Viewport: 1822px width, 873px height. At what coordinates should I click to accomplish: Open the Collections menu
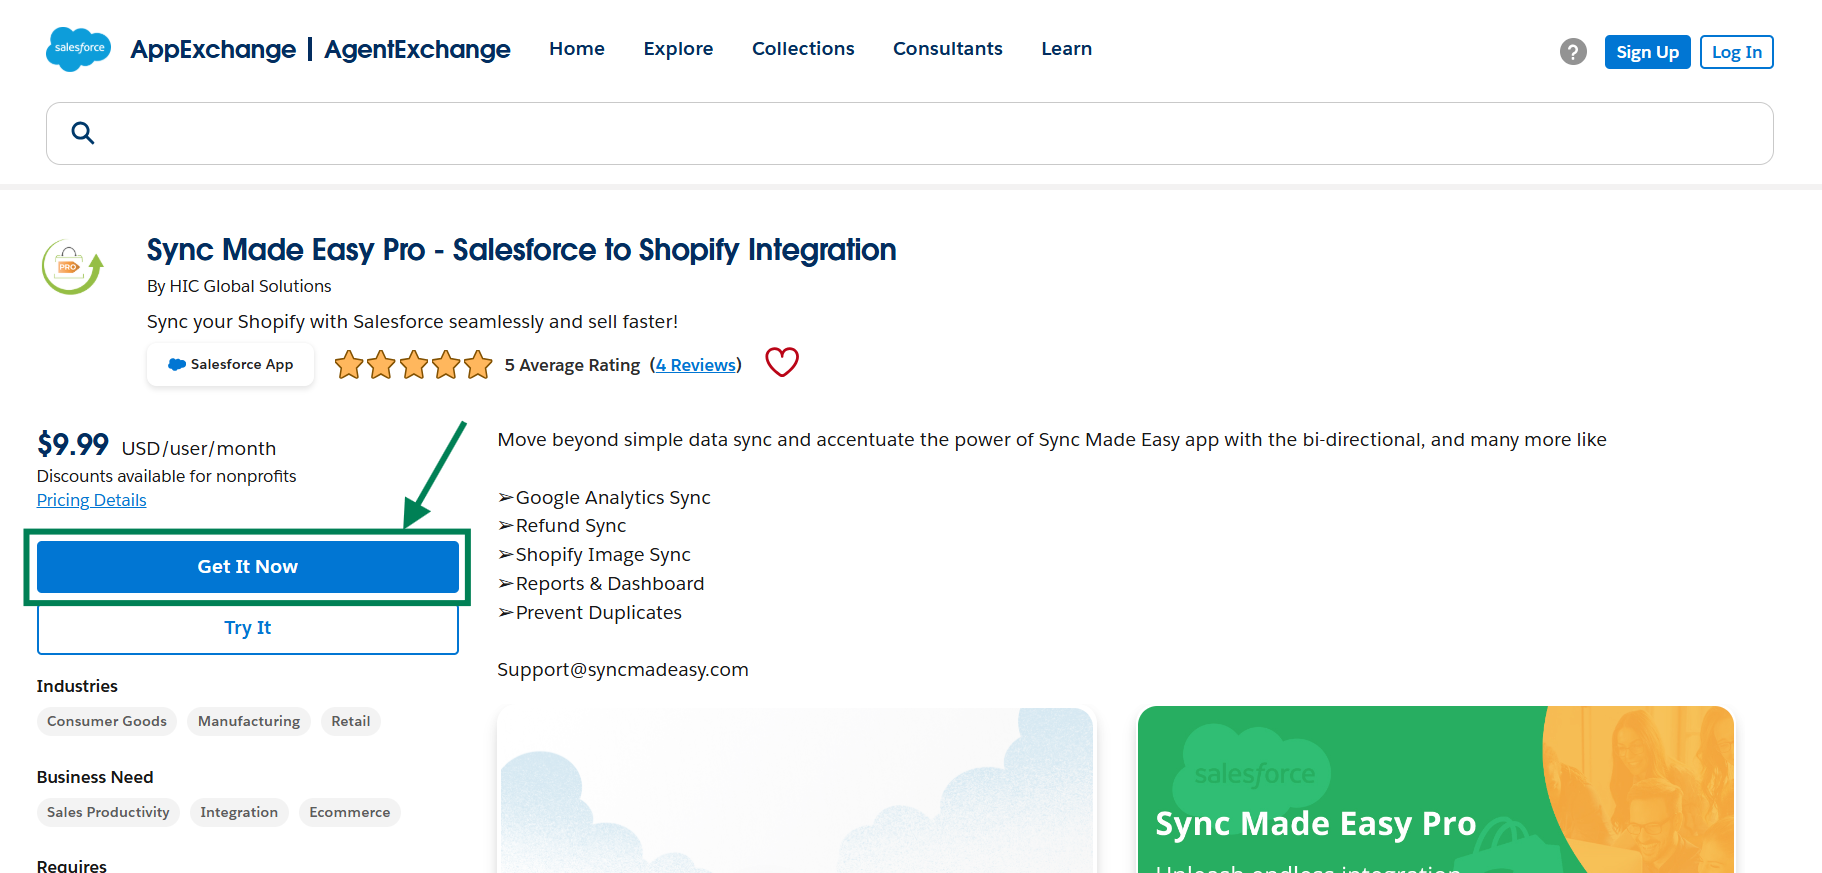[x=803, y=49]
